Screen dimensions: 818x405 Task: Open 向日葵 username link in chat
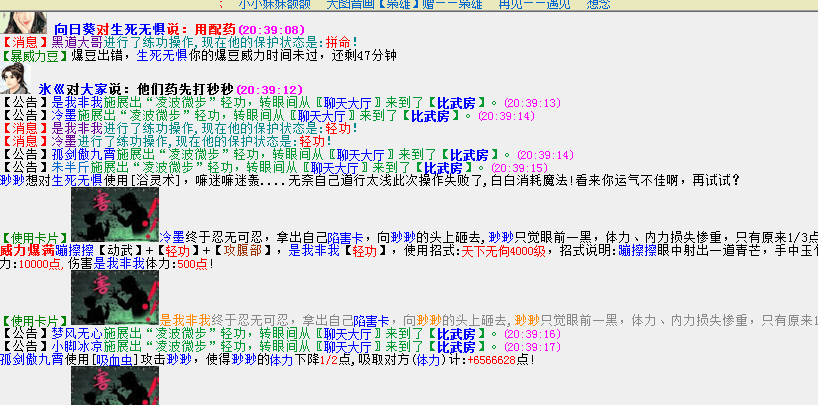tap(75, 30)
